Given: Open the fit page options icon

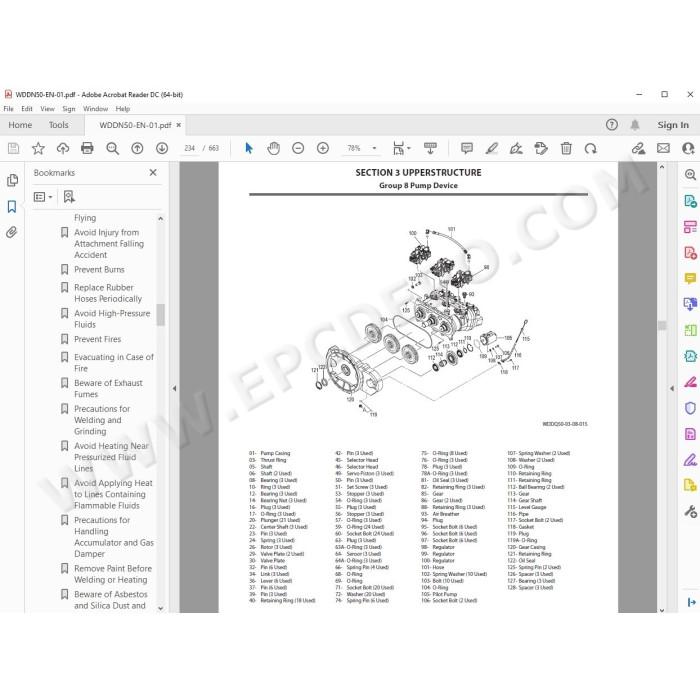Looking at the screenshot, I should click(x=401, y=148).
